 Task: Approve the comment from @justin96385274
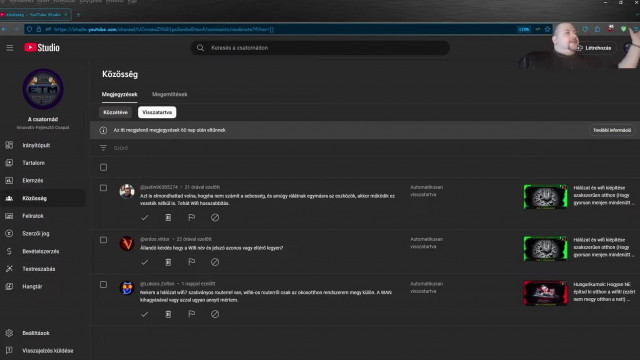click(x=144, y=218)
